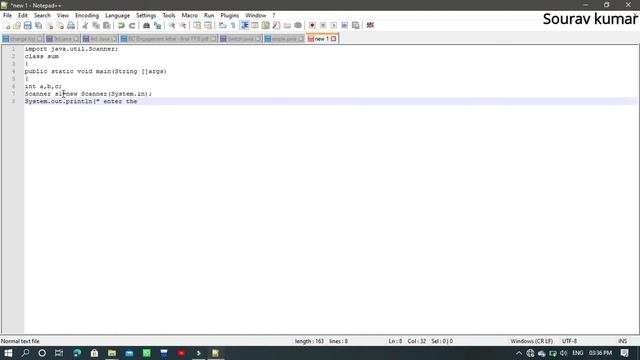The width and height of the screenshot is (640, 360).
Task: Start macro recording with red record icon
Action: coord(312,25)
